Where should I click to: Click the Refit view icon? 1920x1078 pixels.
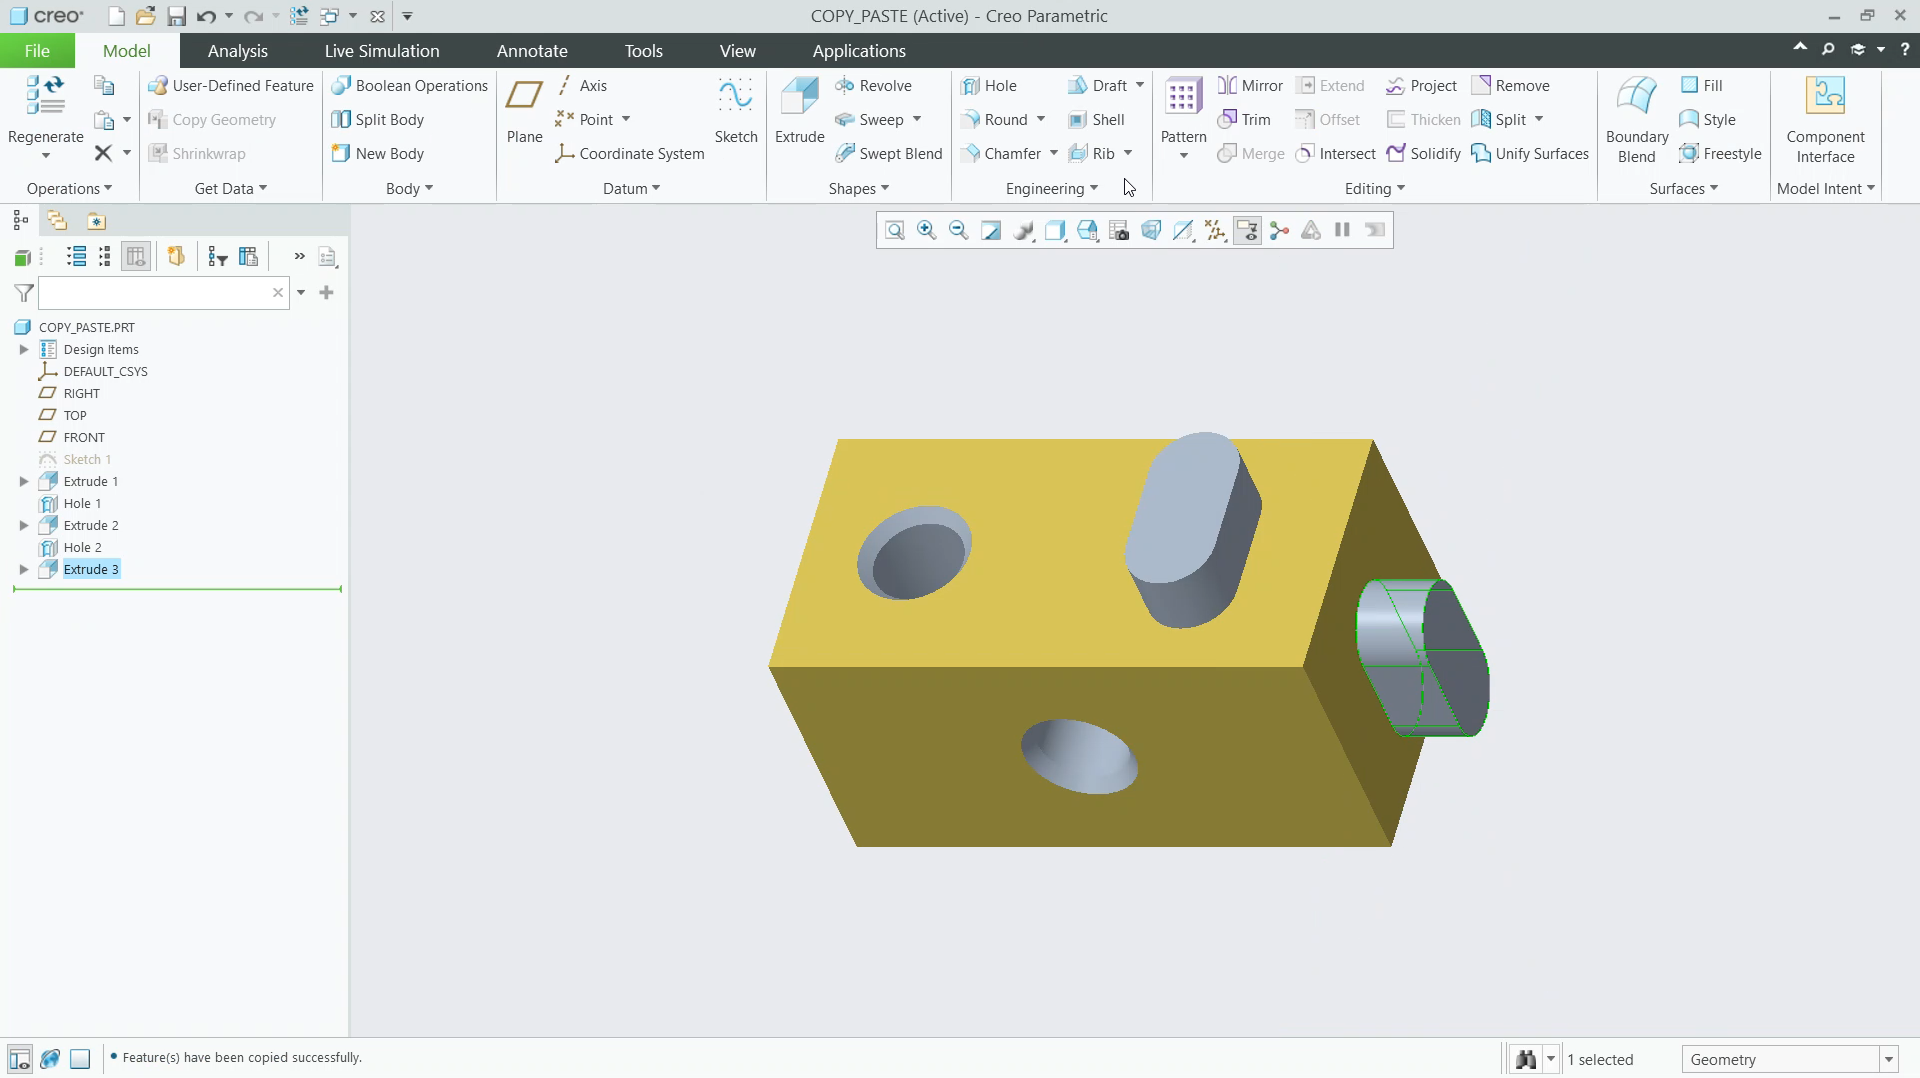[x=895, y=231]
